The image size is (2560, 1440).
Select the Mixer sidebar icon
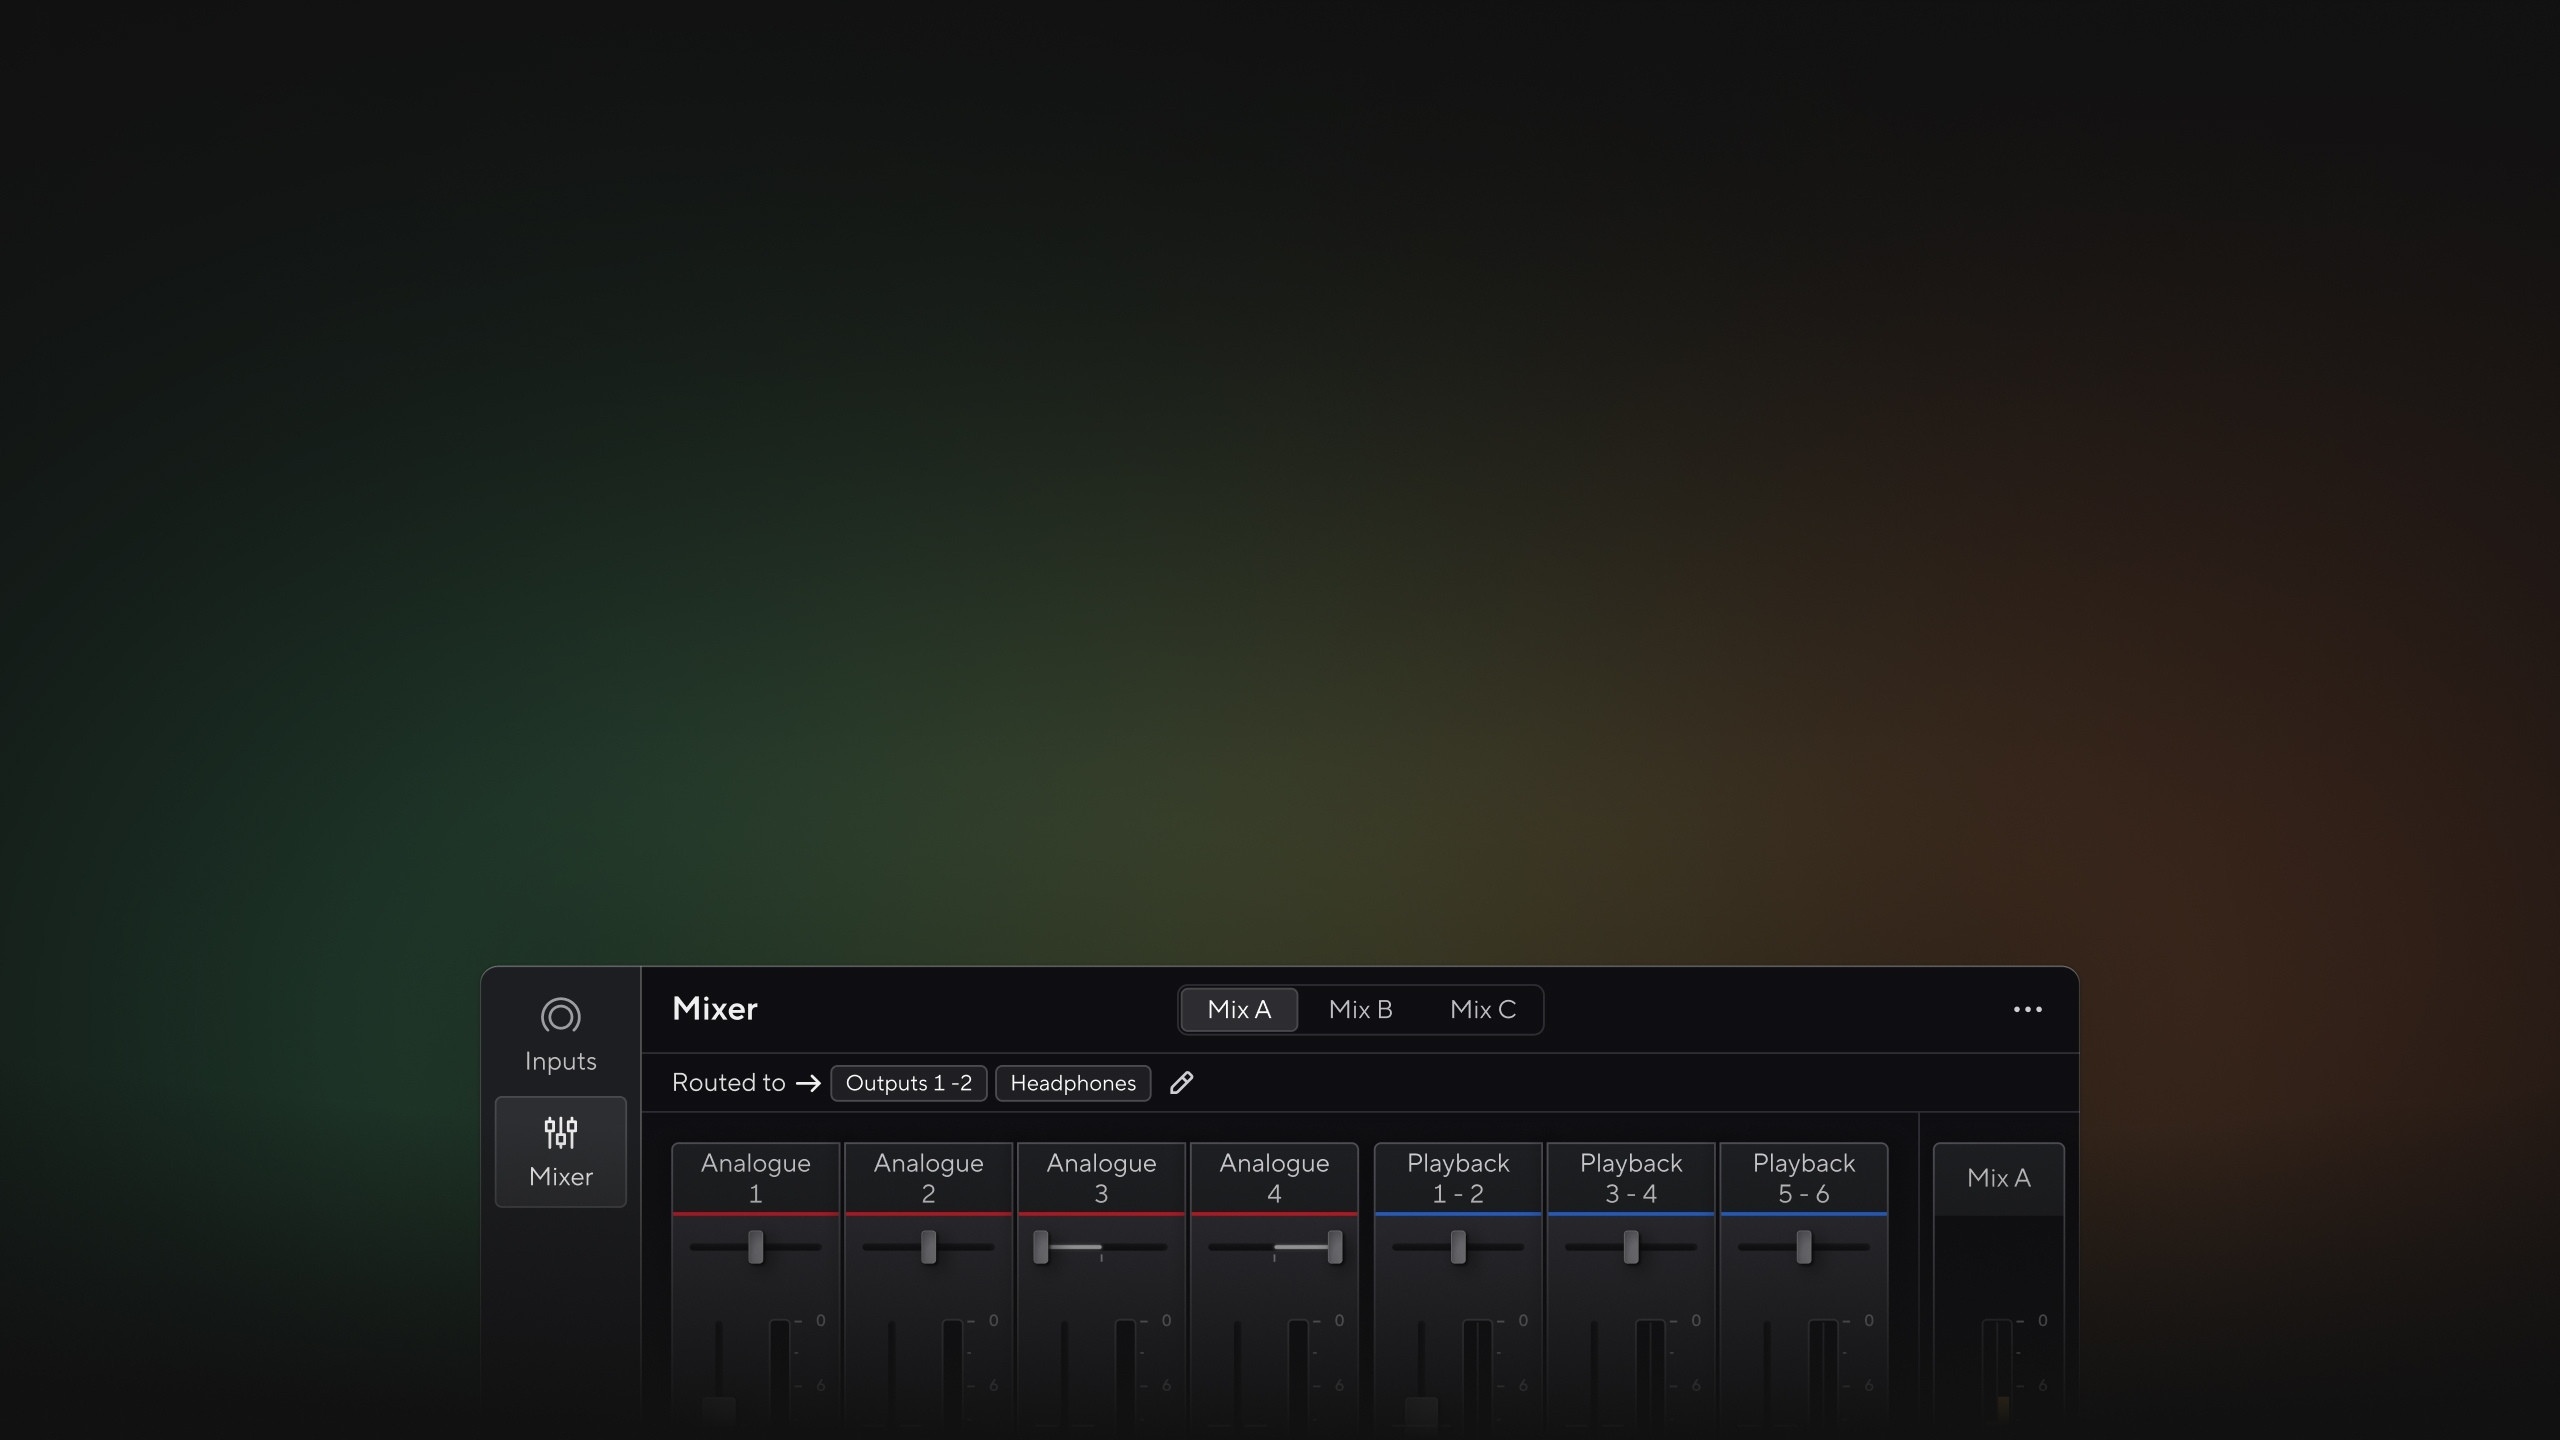tap(560, 1133)
